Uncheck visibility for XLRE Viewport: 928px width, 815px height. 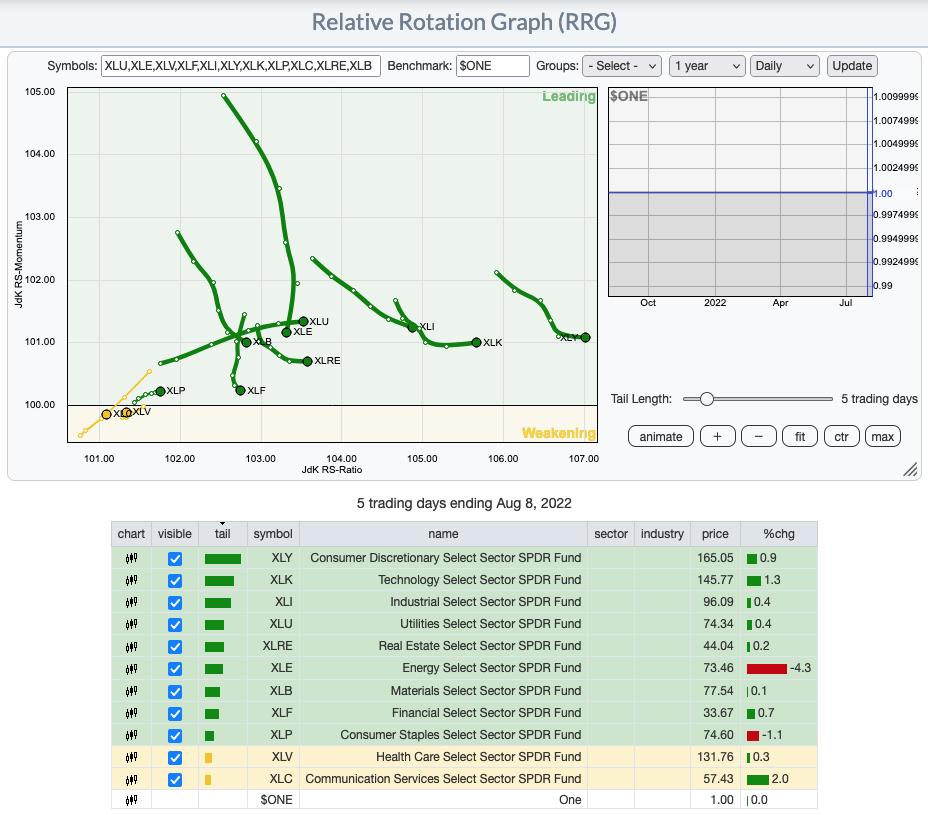(175, 646)
